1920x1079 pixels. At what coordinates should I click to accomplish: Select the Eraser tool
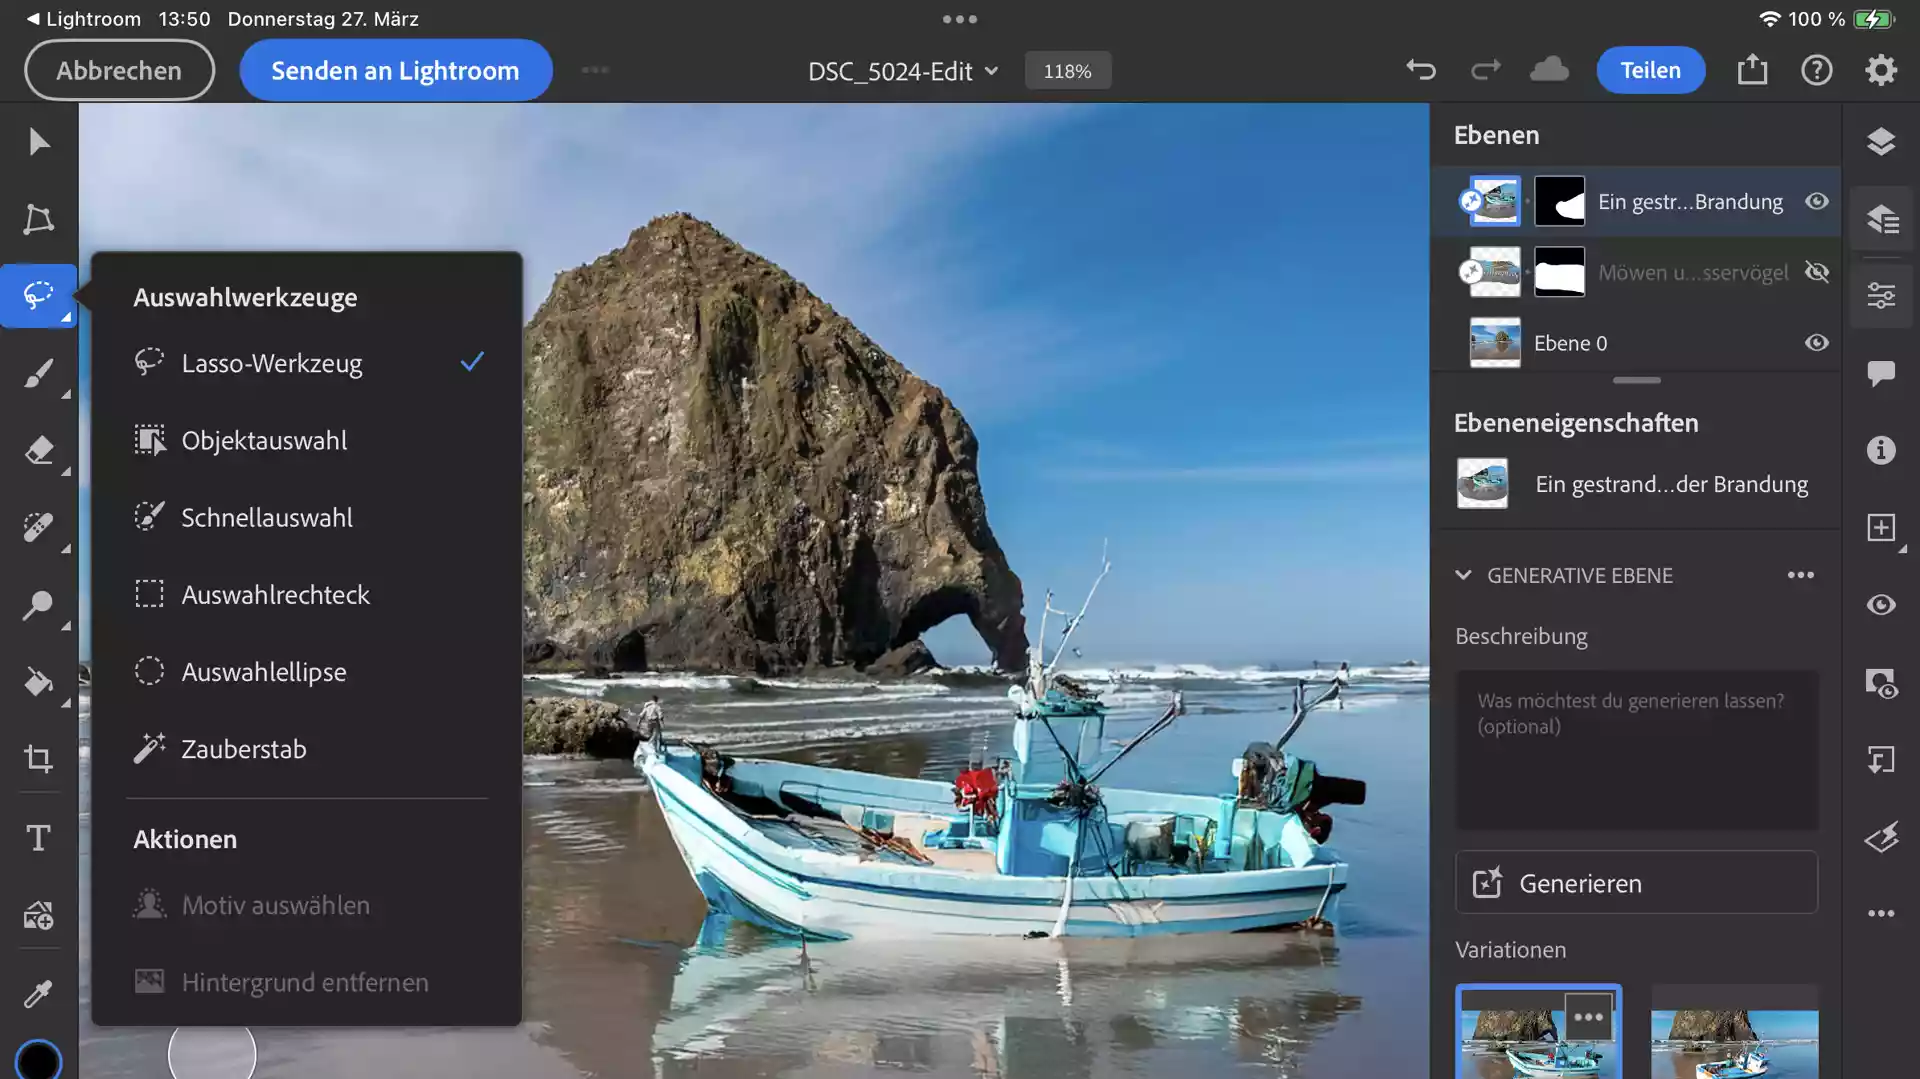tap(38, 450)
